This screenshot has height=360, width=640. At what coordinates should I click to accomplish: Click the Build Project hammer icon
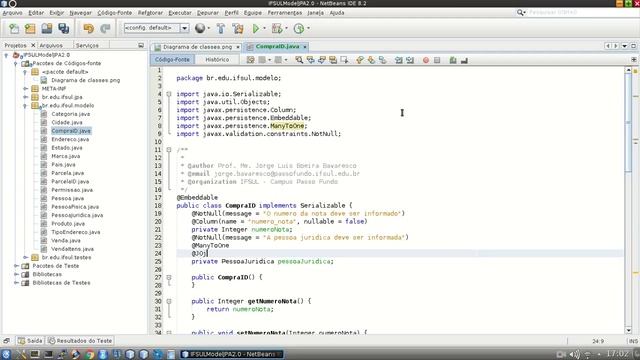221,28
